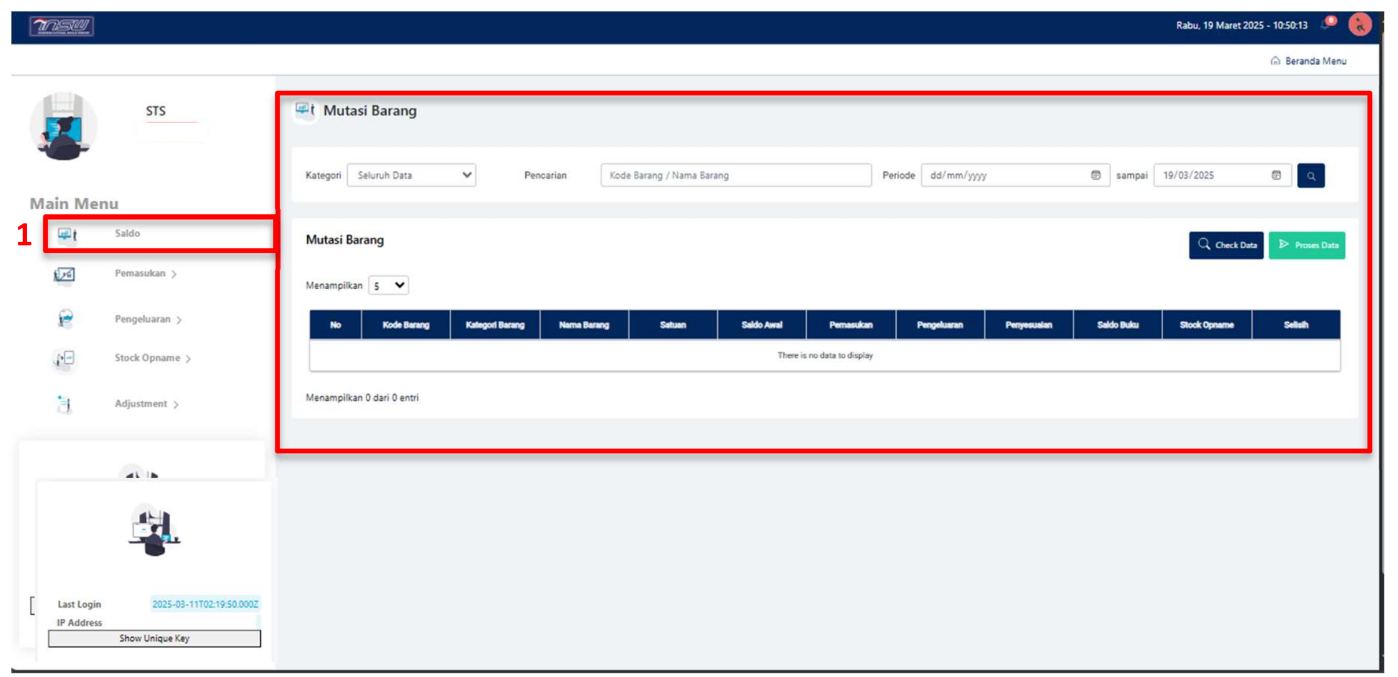Click the Kode Barang / Nama Barang search field
This screenshot has width=1398, height=677.
(x=735, y=175)
